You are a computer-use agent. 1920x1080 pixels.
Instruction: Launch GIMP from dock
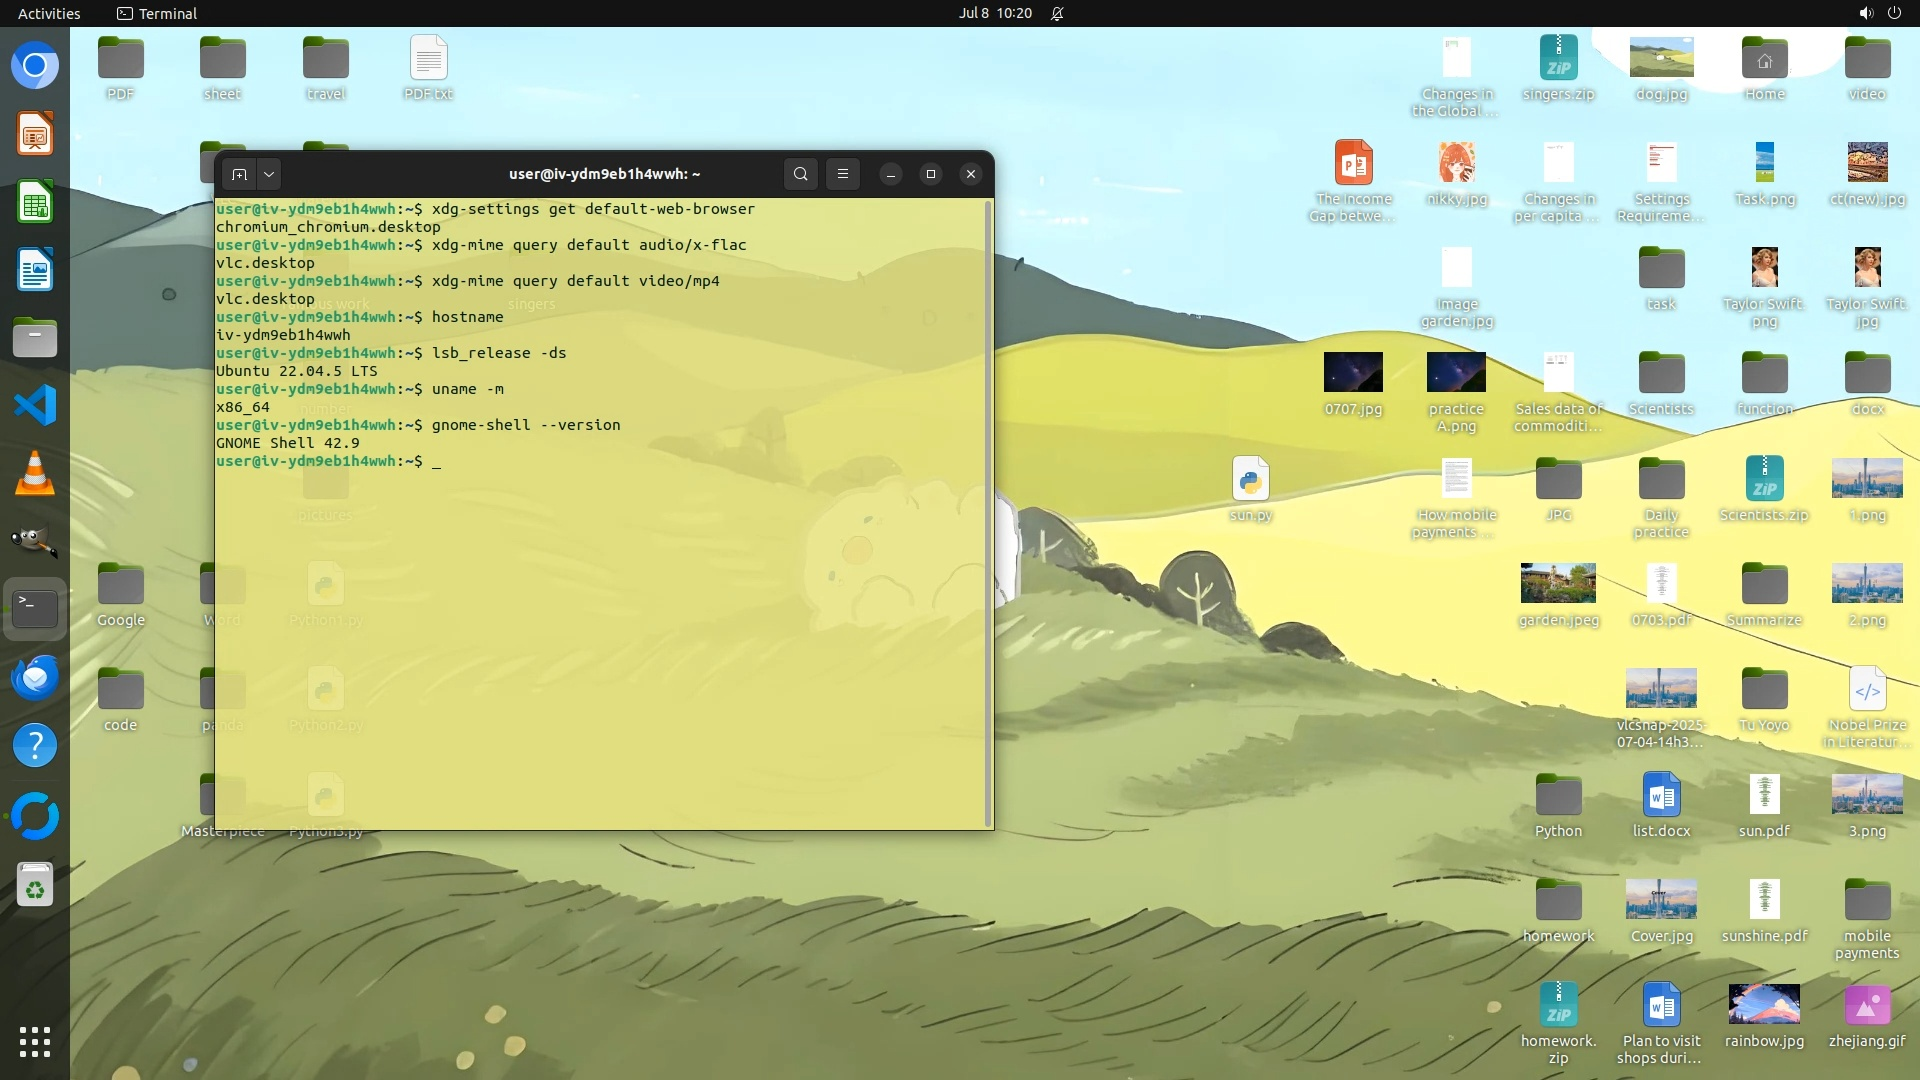click(x=35, y=541)
